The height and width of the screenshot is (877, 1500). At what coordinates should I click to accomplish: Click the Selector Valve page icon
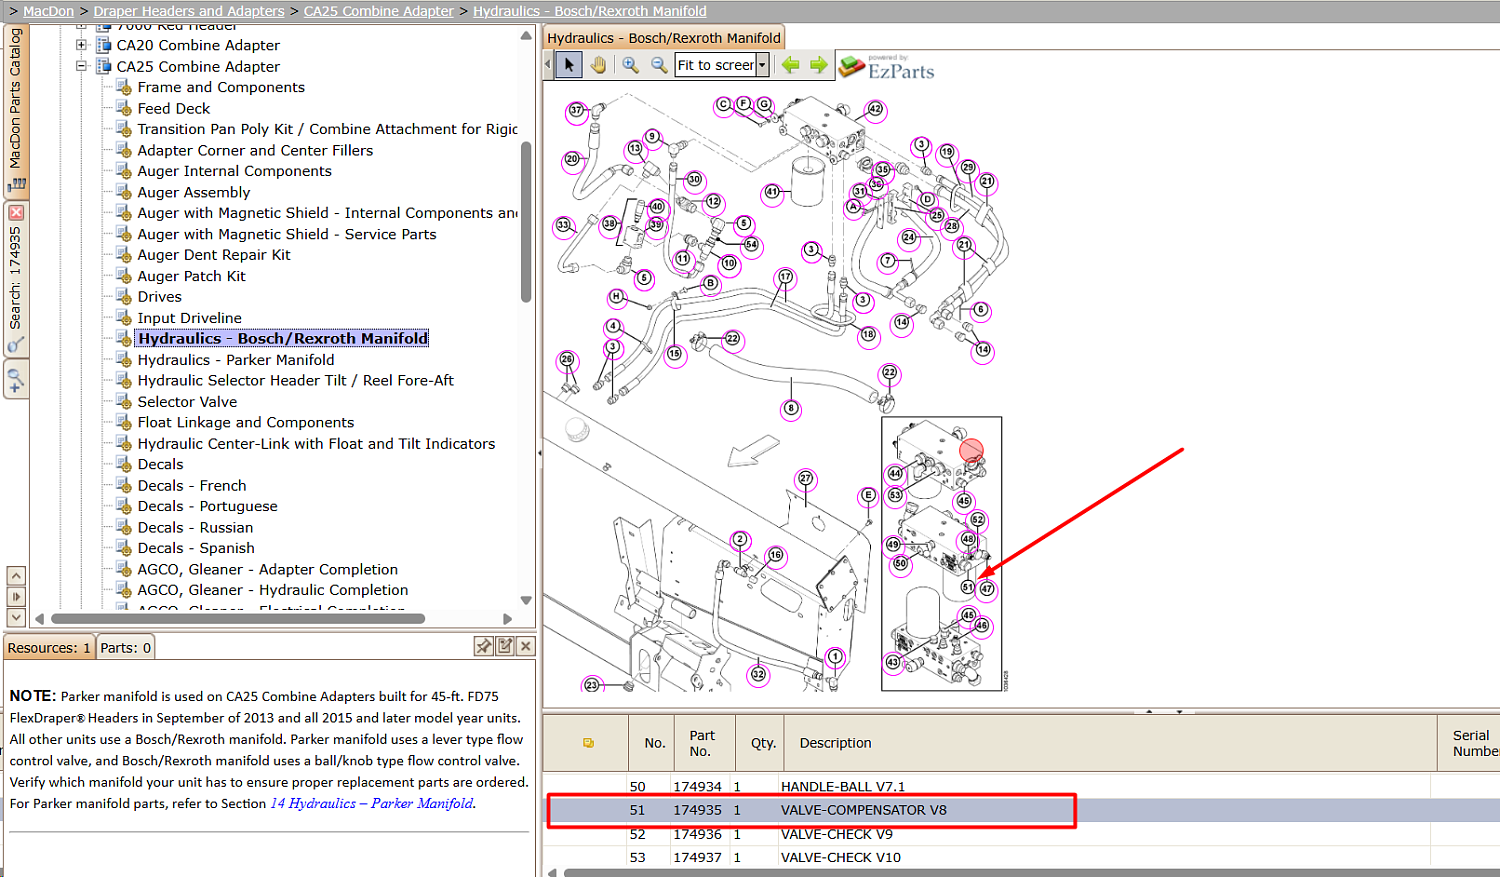click(x=124, y=401)
